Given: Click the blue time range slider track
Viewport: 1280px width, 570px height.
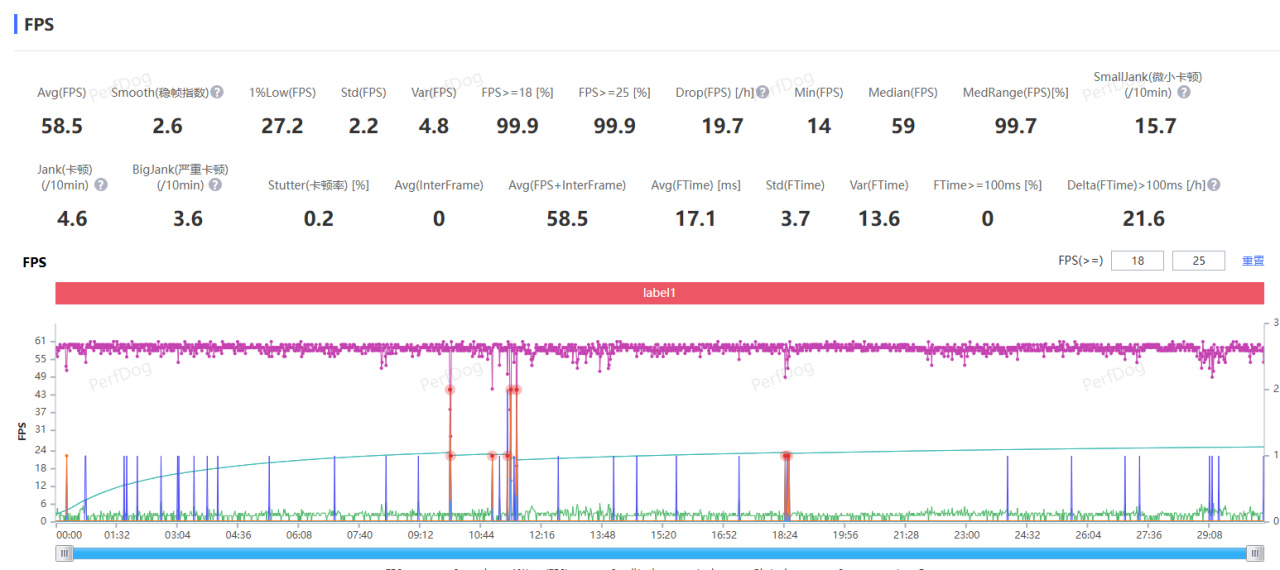Looking at the screenshot, I should click(659, 553).
